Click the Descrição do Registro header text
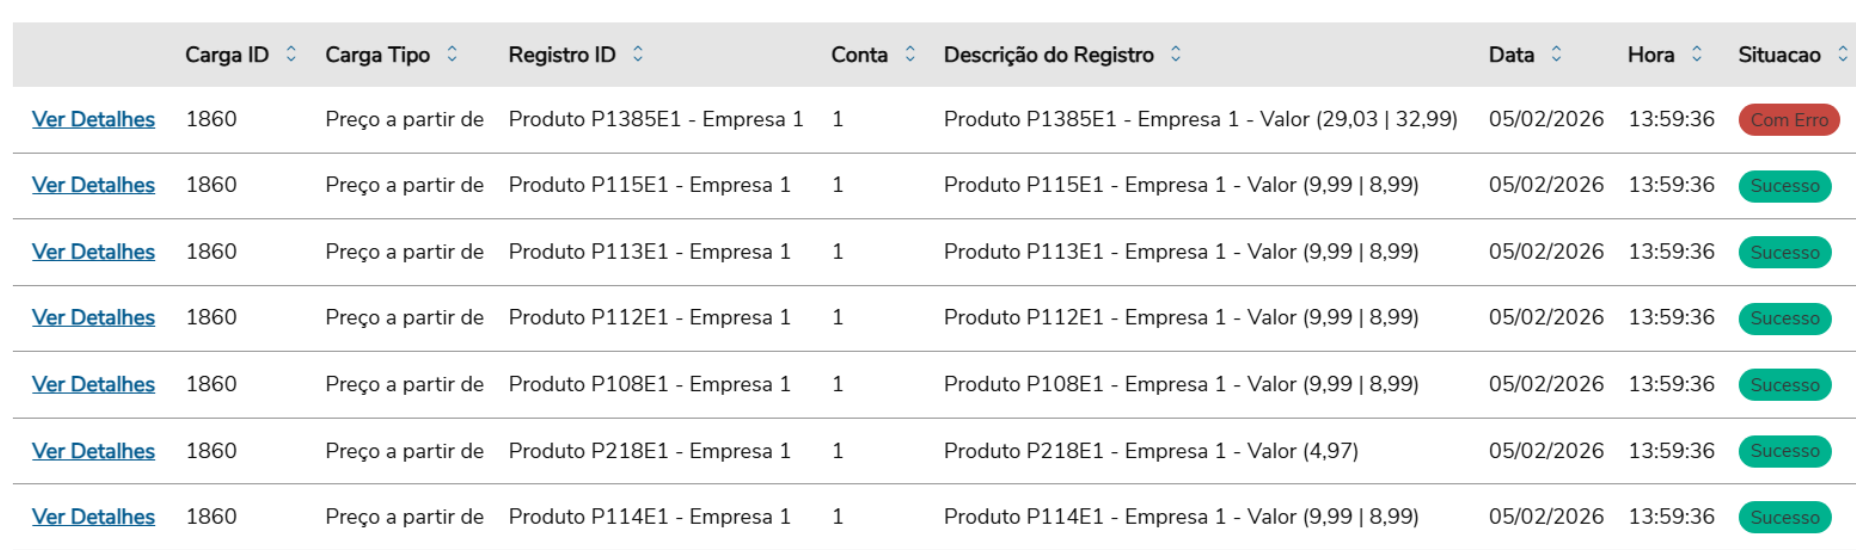Screen dimensions: 1856x550 coord(1048,55)
